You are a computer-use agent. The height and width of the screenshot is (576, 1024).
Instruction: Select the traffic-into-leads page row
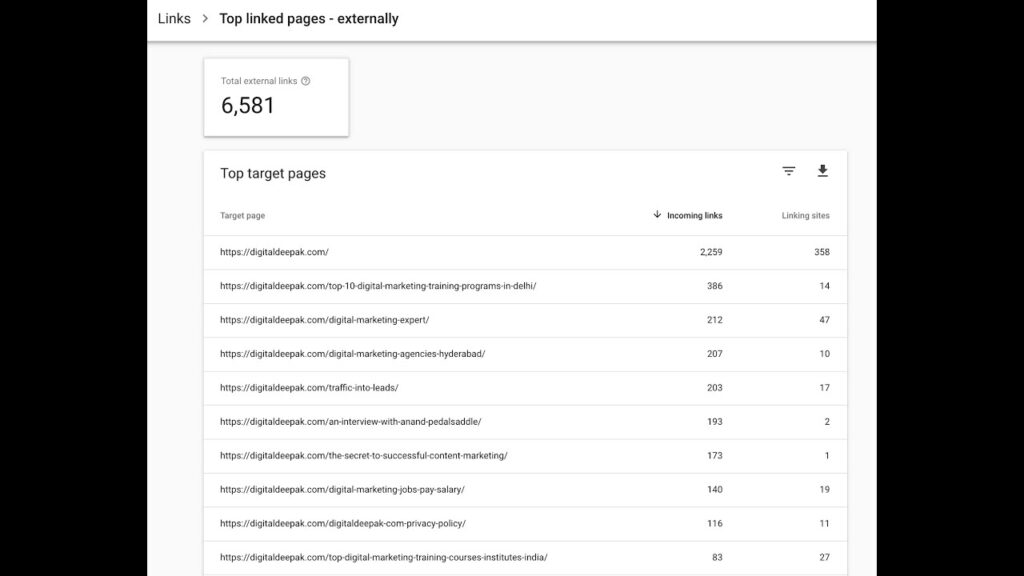(x=525, y=388)
